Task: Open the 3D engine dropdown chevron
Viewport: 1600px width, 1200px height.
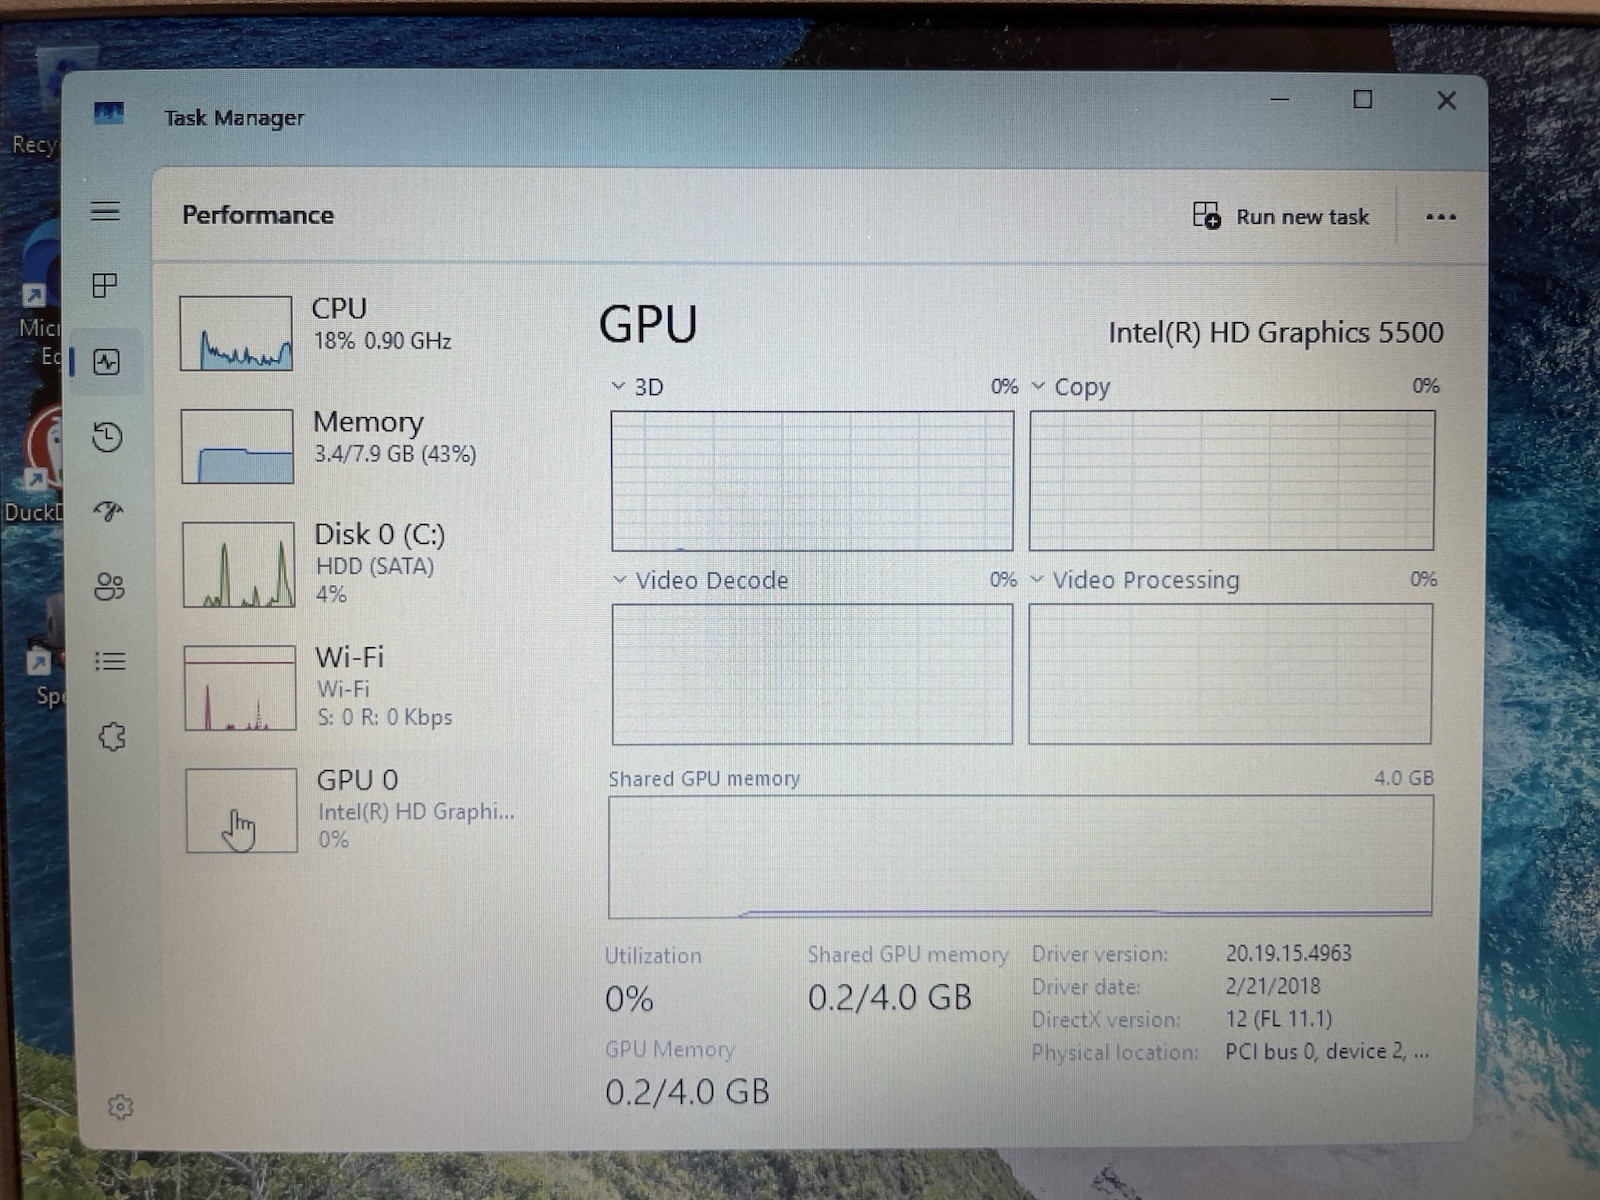Action: [618, 386]
